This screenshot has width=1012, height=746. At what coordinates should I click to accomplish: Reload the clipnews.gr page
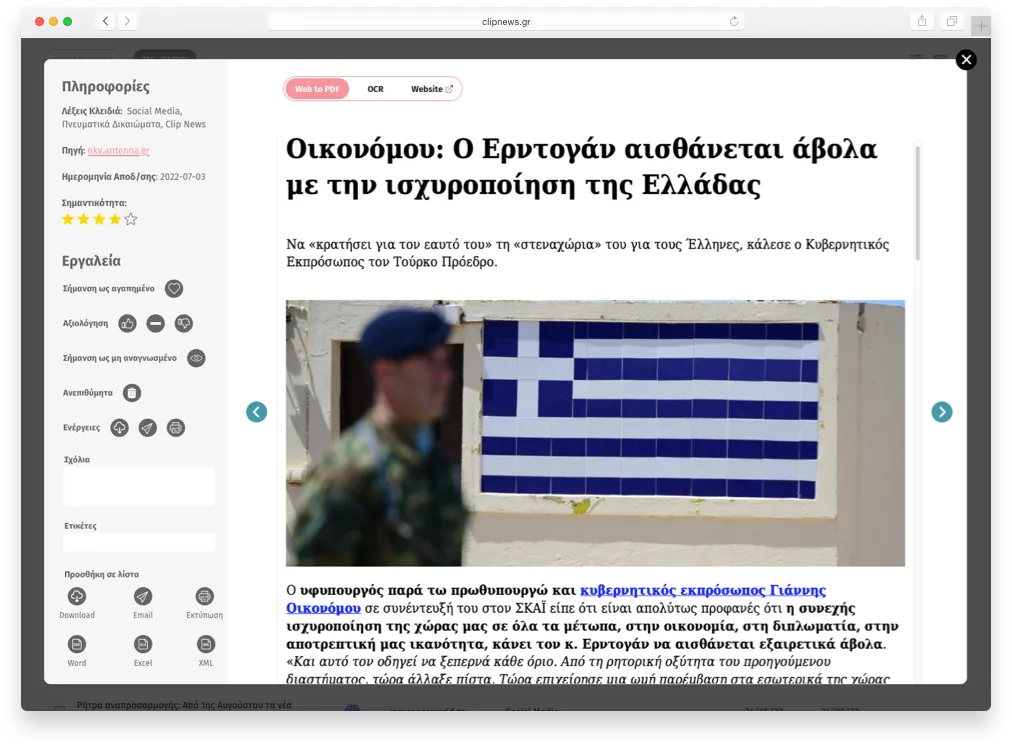pos(734,21)
